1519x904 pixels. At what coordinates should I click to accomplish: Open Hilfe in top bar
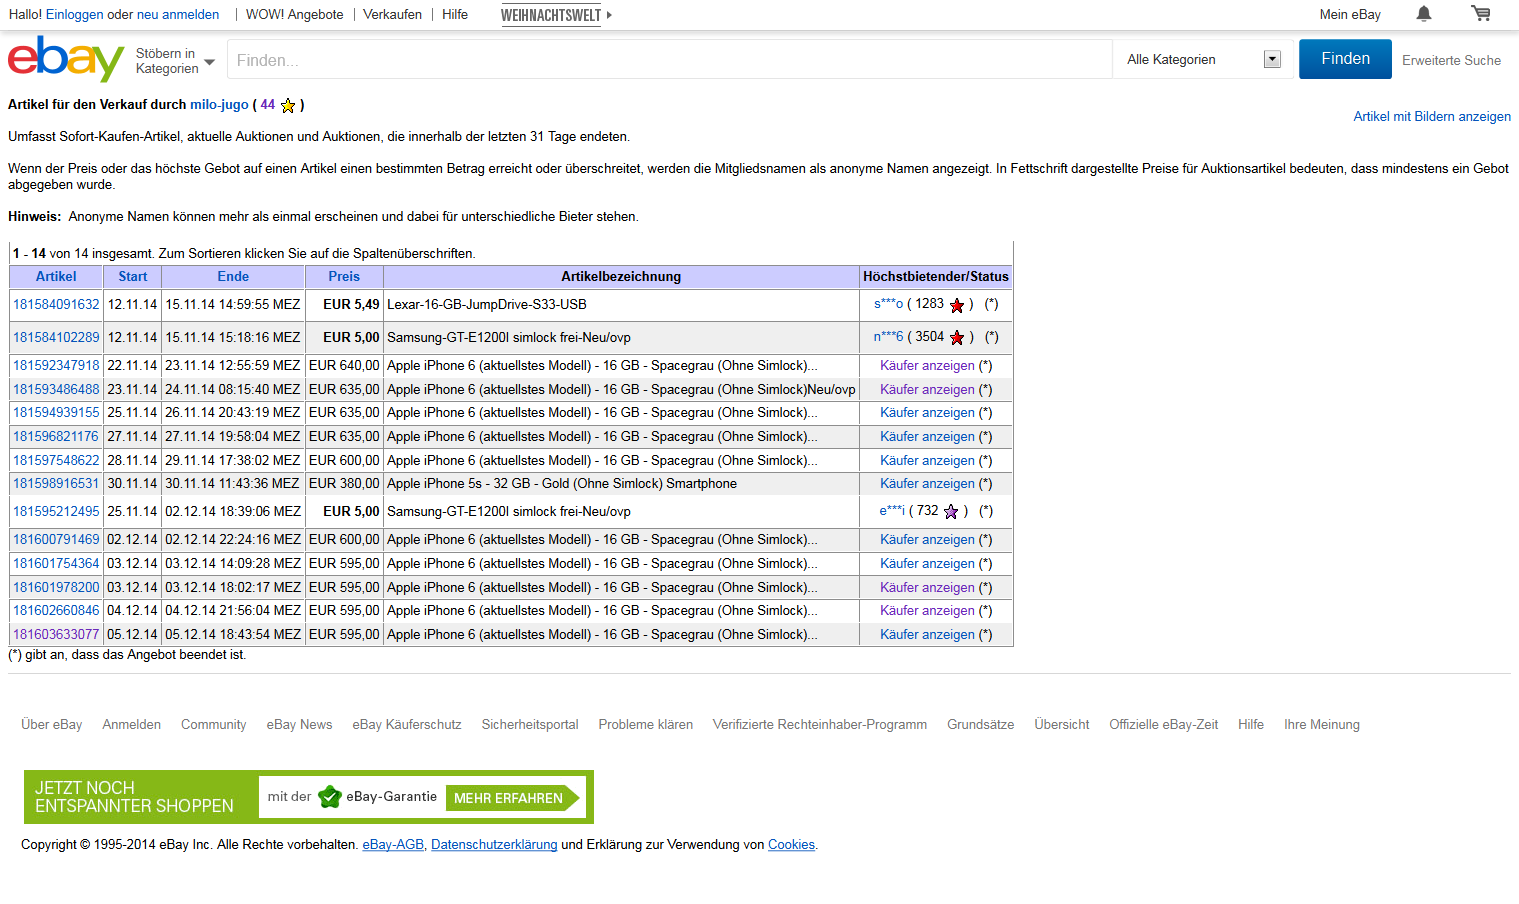[455, 14]
